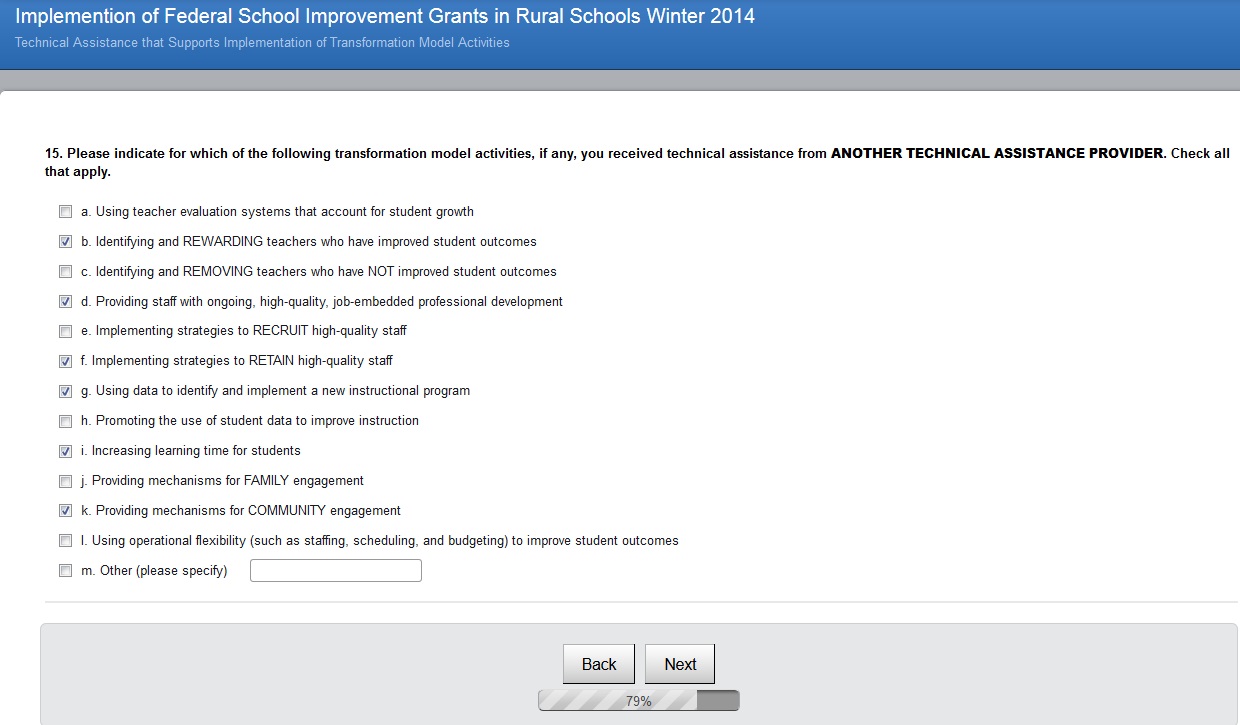Uncheck option f RETAIN high-quality staff checkbox
The height and width of the screenshot is (725, 1240).
pos(66,361)
